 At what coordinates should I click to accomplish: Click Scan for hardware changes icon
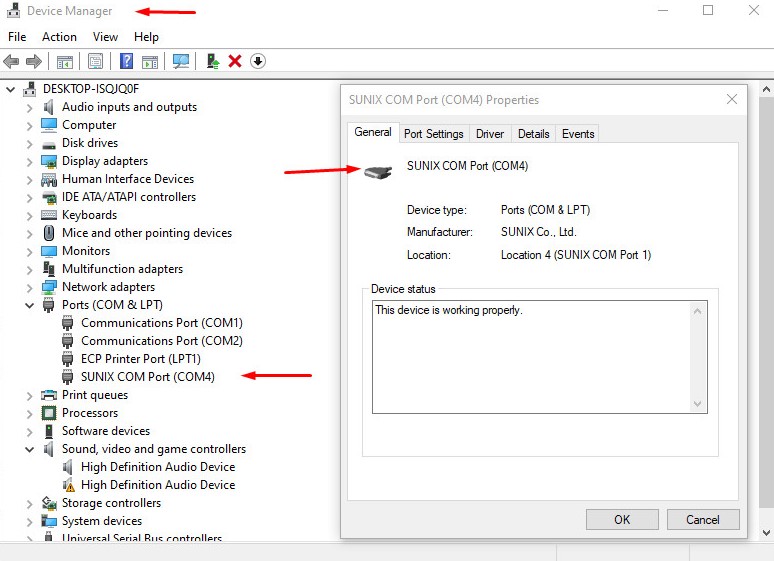pyautogui.click(x=181, y=61)
